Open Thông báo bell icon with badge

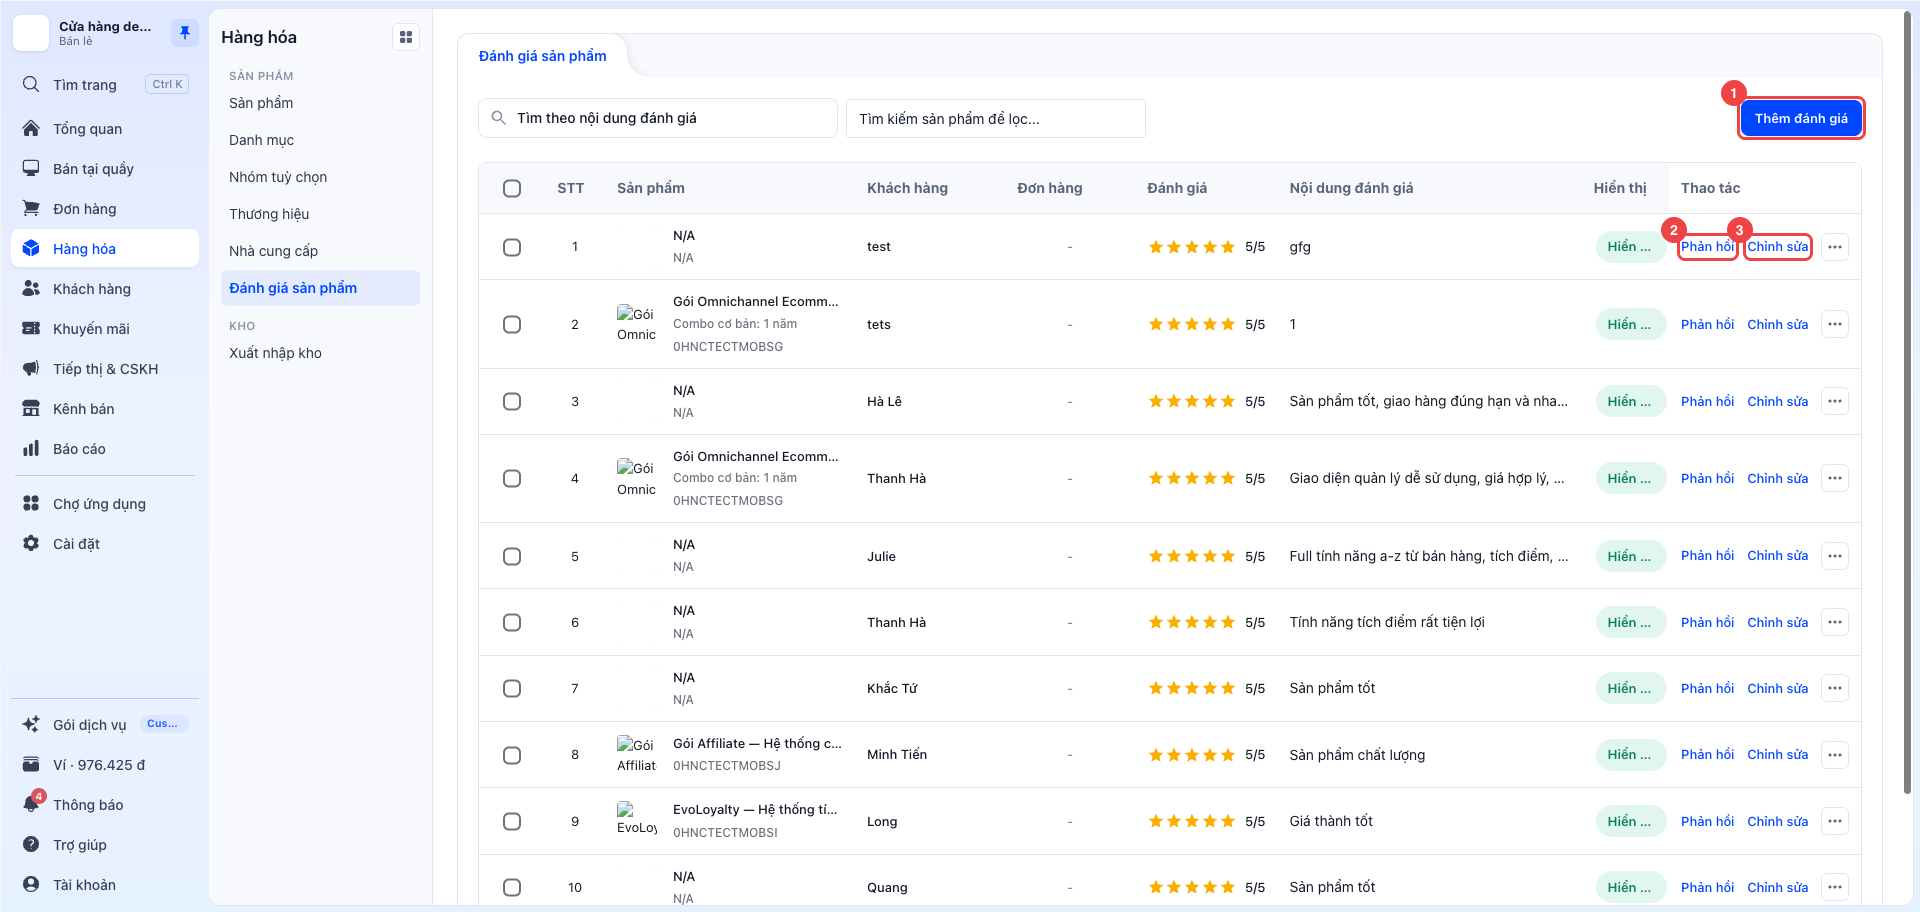coord(32,804)
